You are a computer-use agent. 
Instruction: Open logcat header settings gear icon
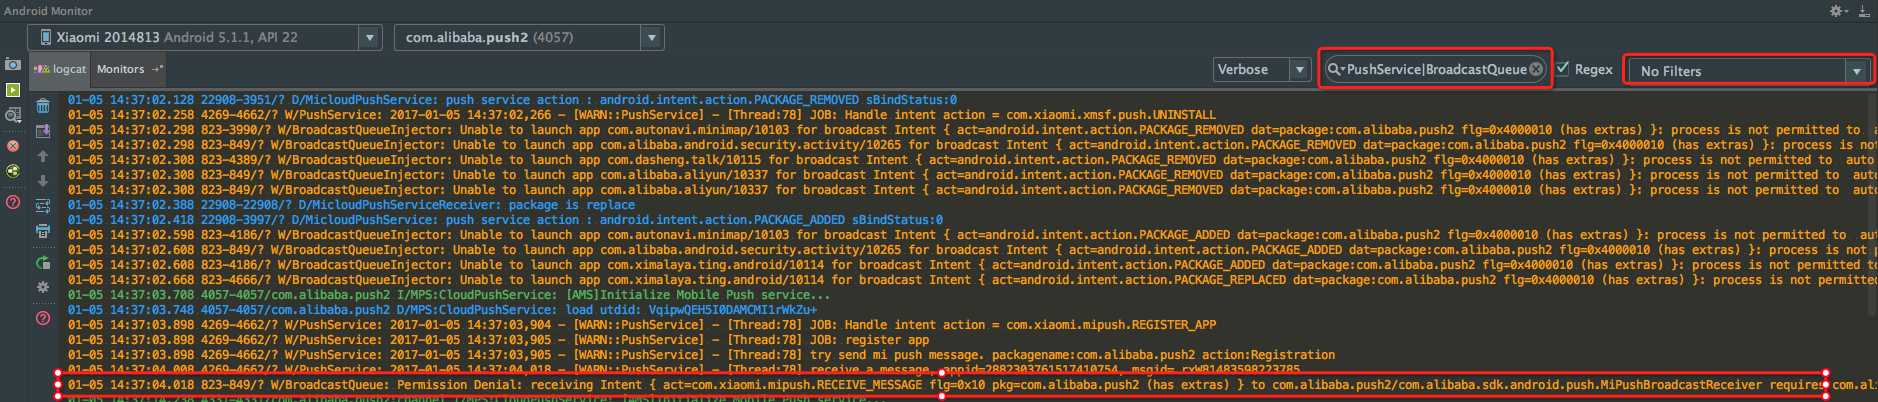tap(43, 287)
